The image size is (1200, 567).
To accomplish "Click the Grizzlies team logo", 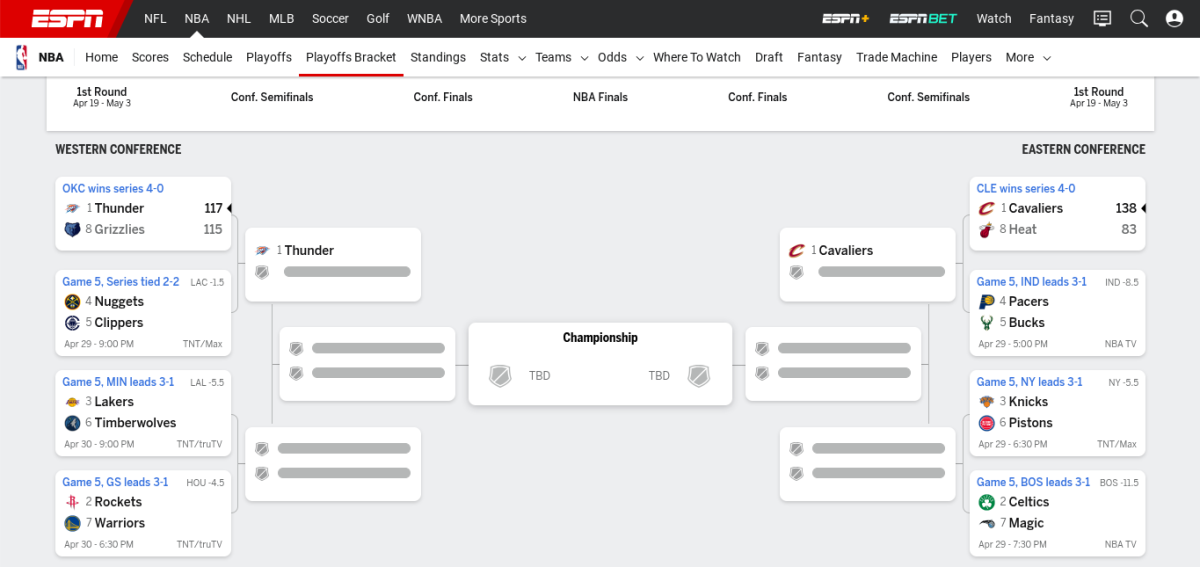I will pos(72,229).
